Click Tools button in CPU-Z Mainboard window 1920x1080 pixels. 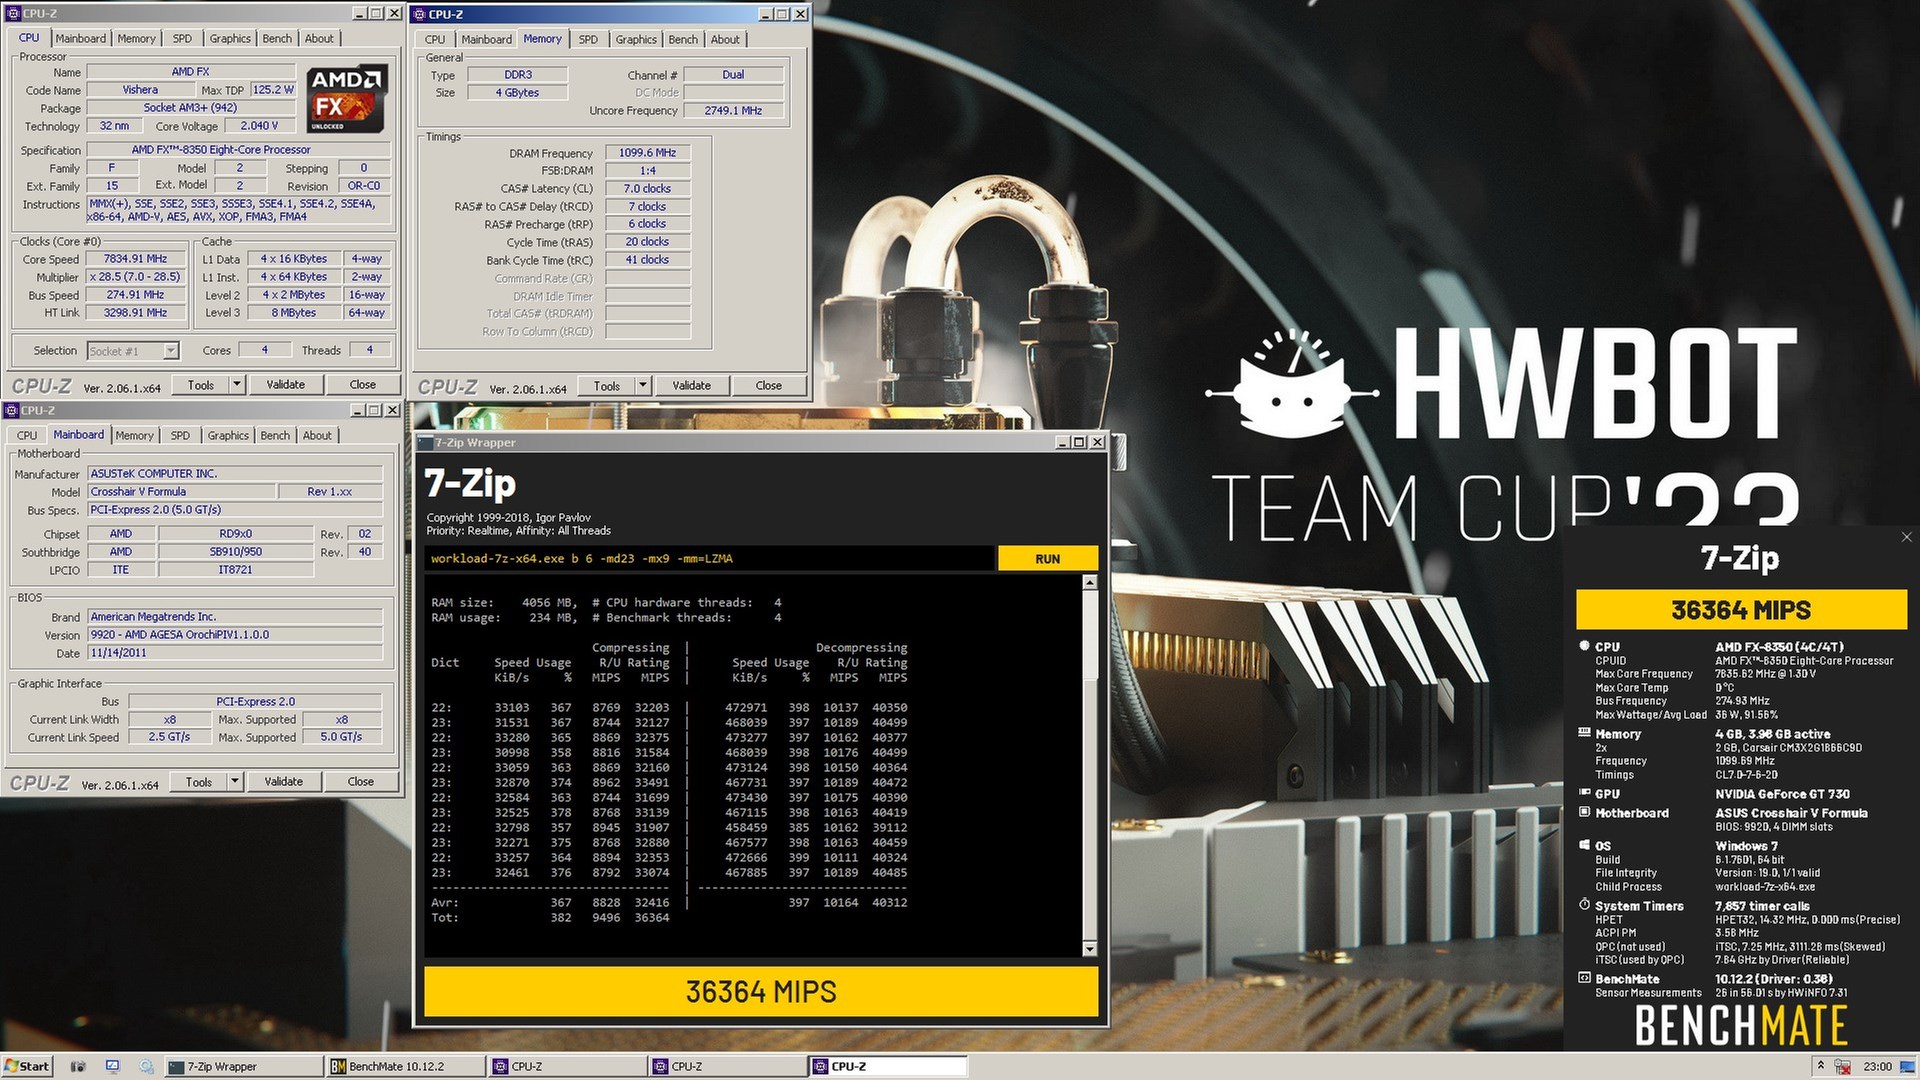click(x=199, y=781)
